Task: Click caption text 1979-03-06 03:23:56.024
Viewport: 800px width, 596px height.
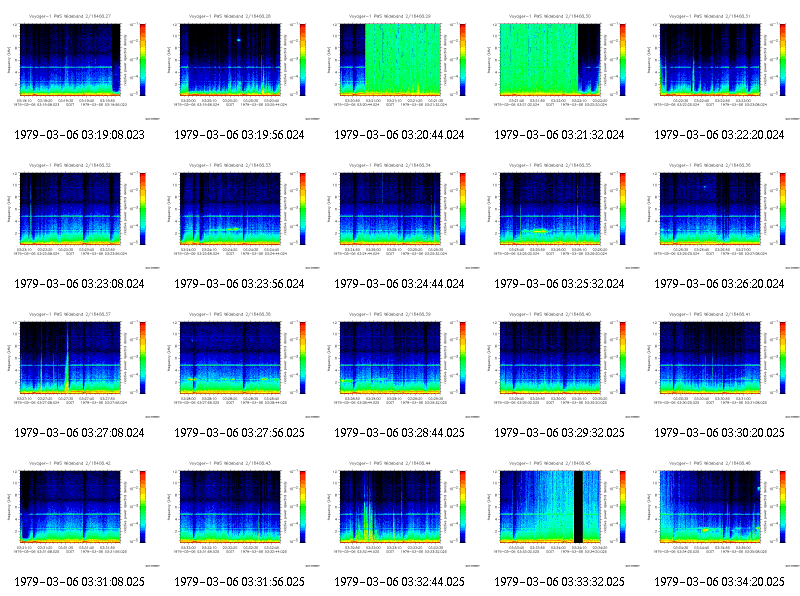Action: 239,284
